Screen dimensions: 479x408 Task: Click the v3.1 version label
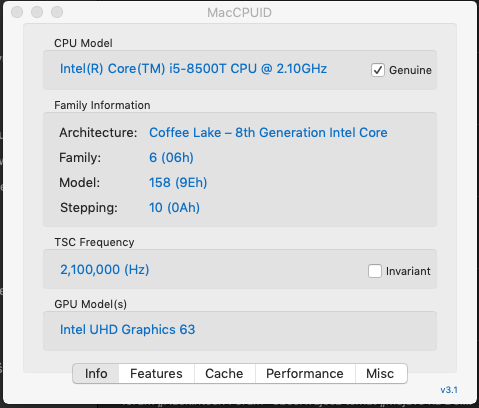tap(449, 390)
